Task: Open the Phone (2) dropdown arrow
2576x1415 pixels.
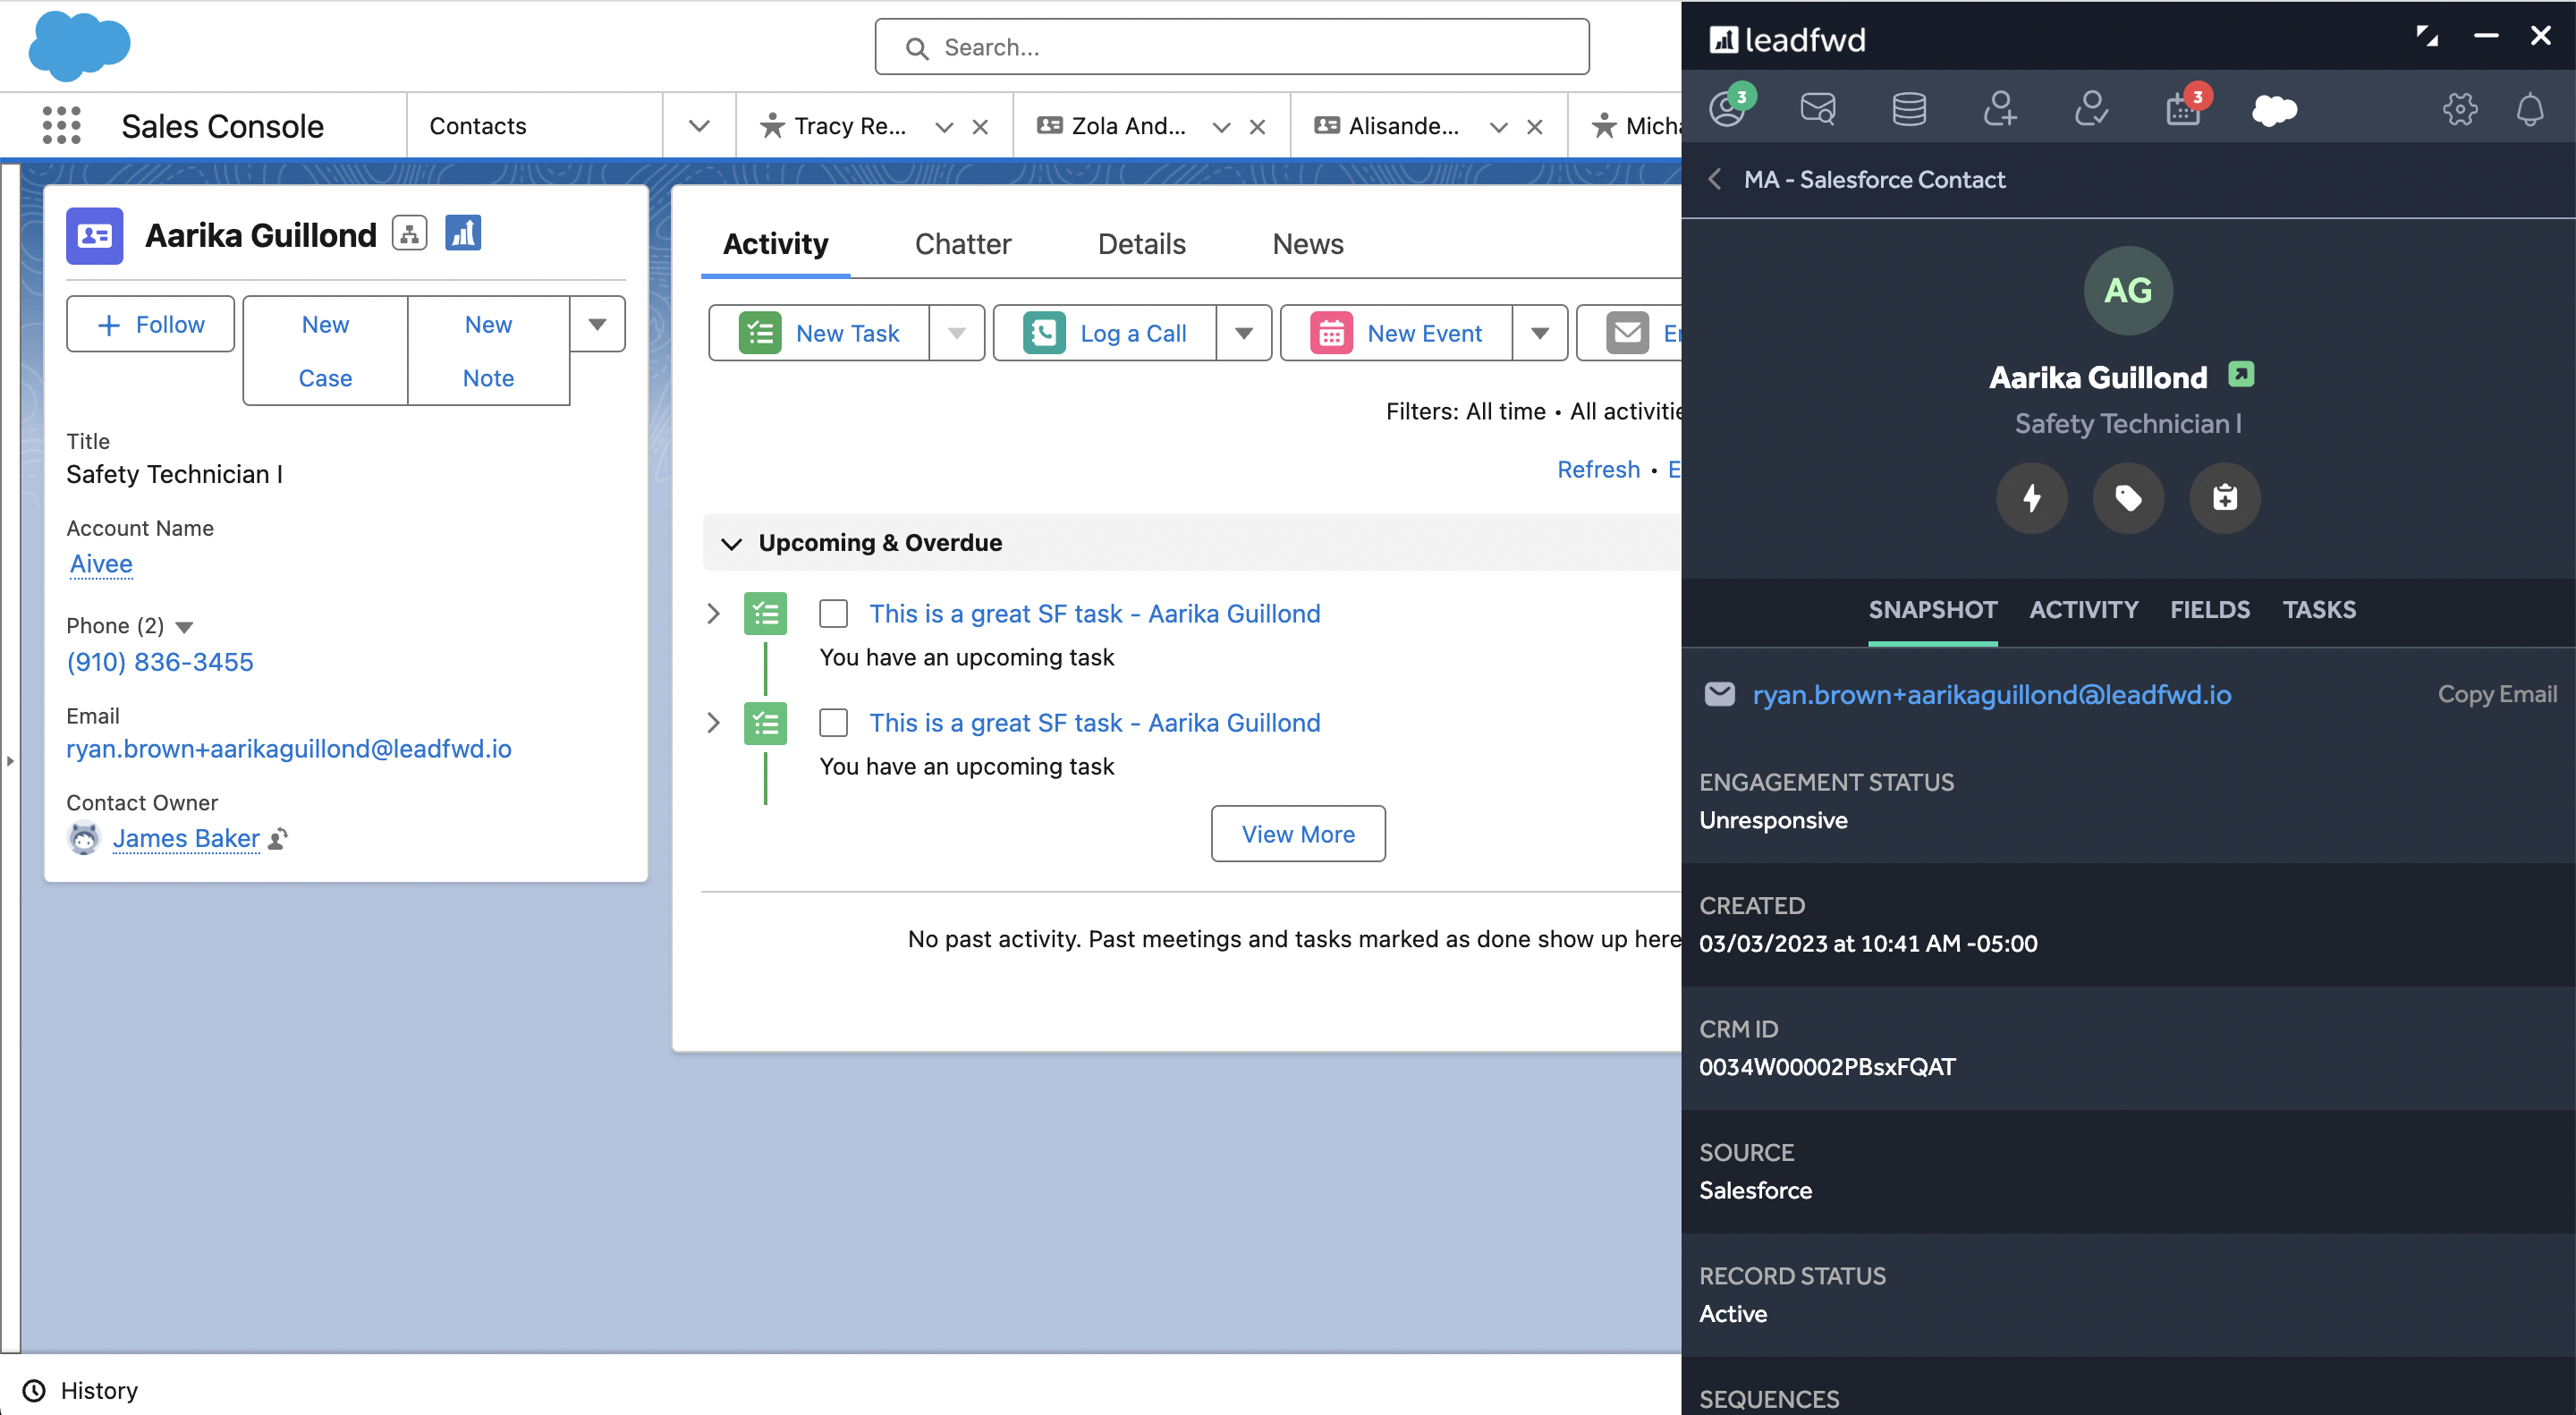Action: (184, 627)
